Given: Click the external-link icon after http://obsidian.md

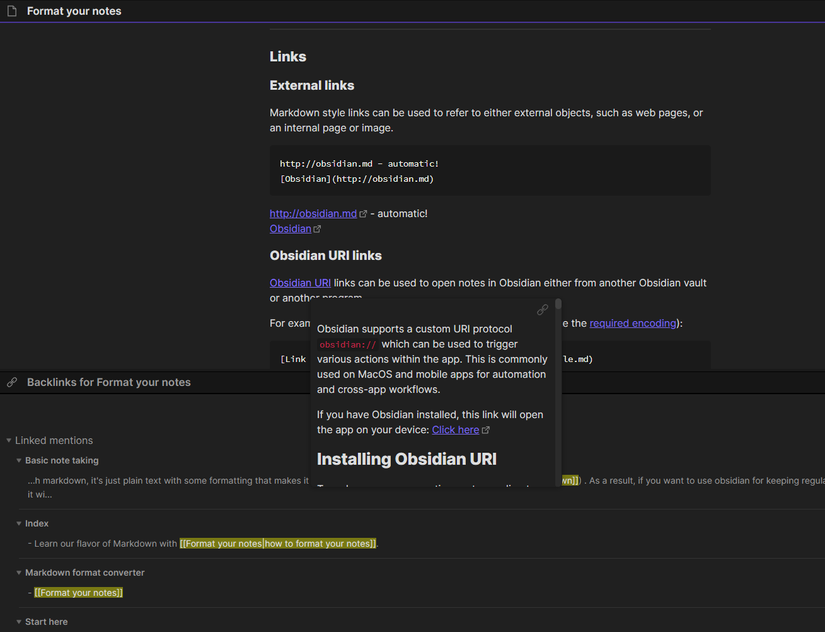Looking at the screenshot, I should click(x=363, y=214).
